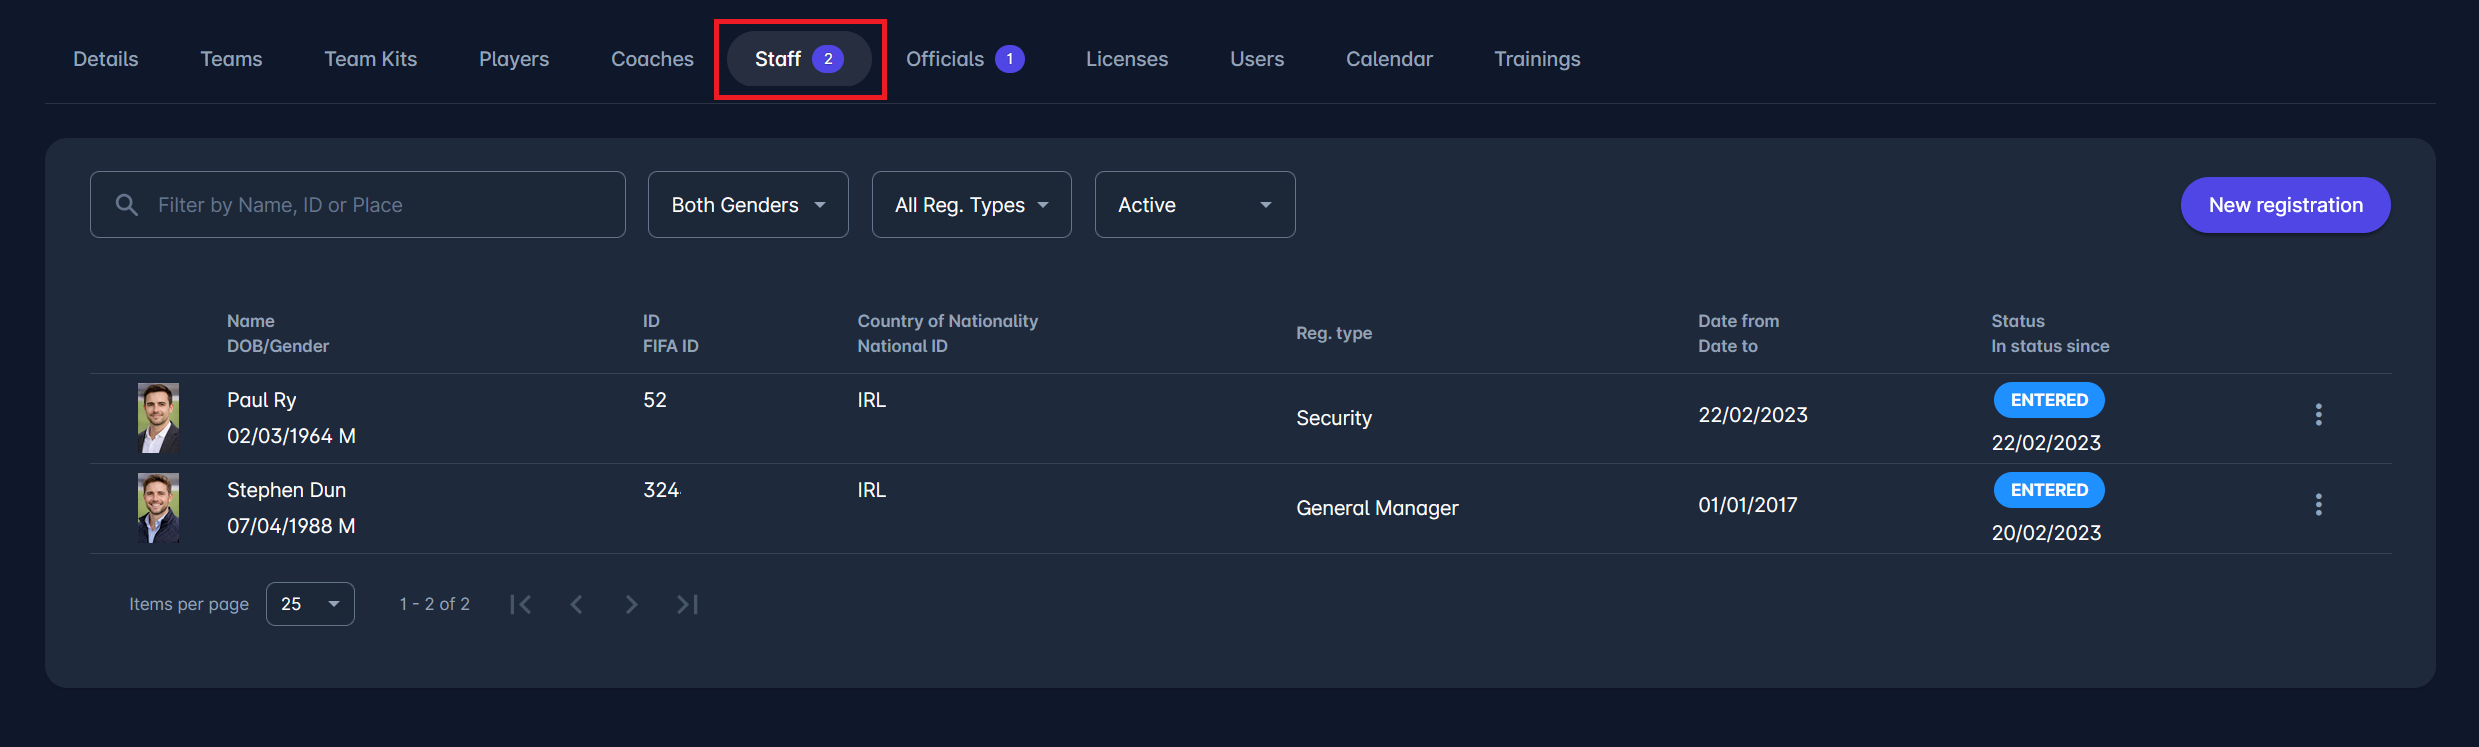
Task: Open the Calendar tab
Action: (1389, 59)
